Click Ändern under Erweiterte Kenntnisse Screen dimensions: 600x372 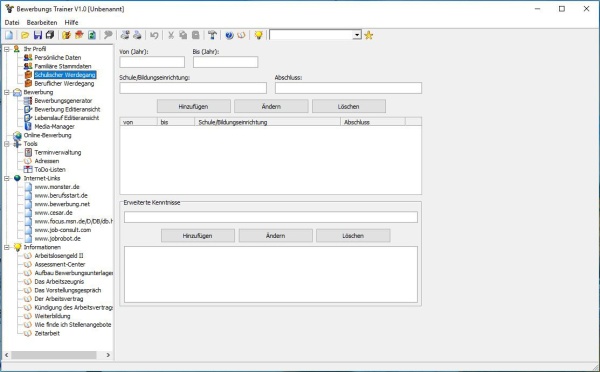point(276,236)
